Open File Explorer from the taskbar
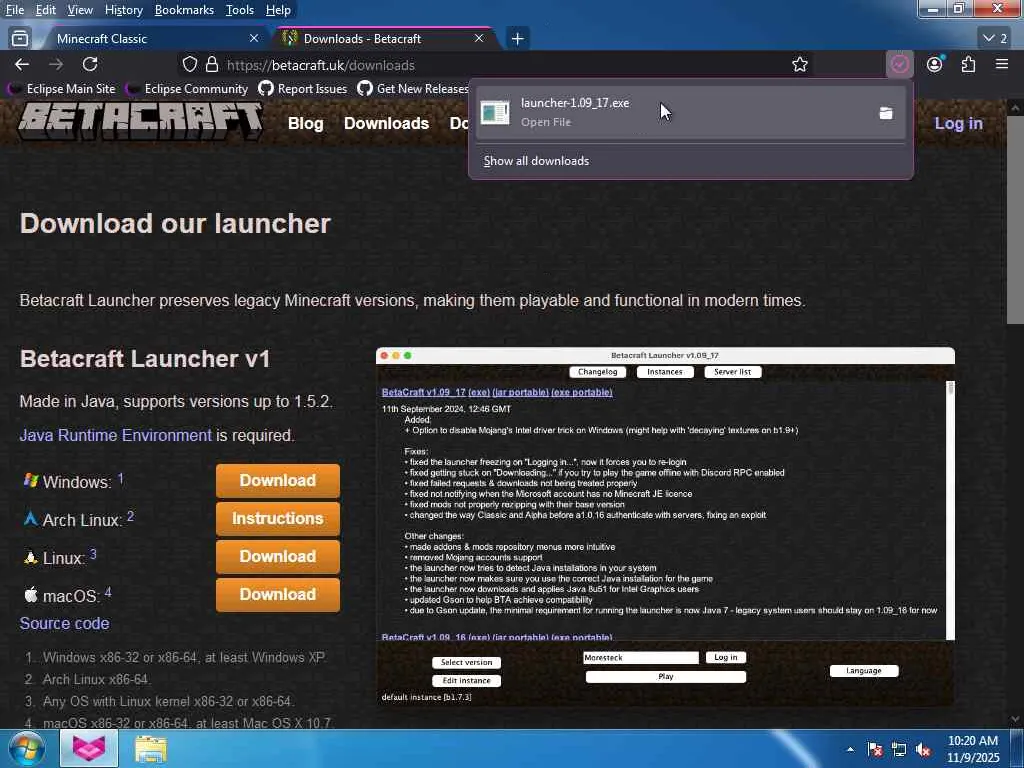Viewport: 1024px width, 768px height. [x=151, y=748]
